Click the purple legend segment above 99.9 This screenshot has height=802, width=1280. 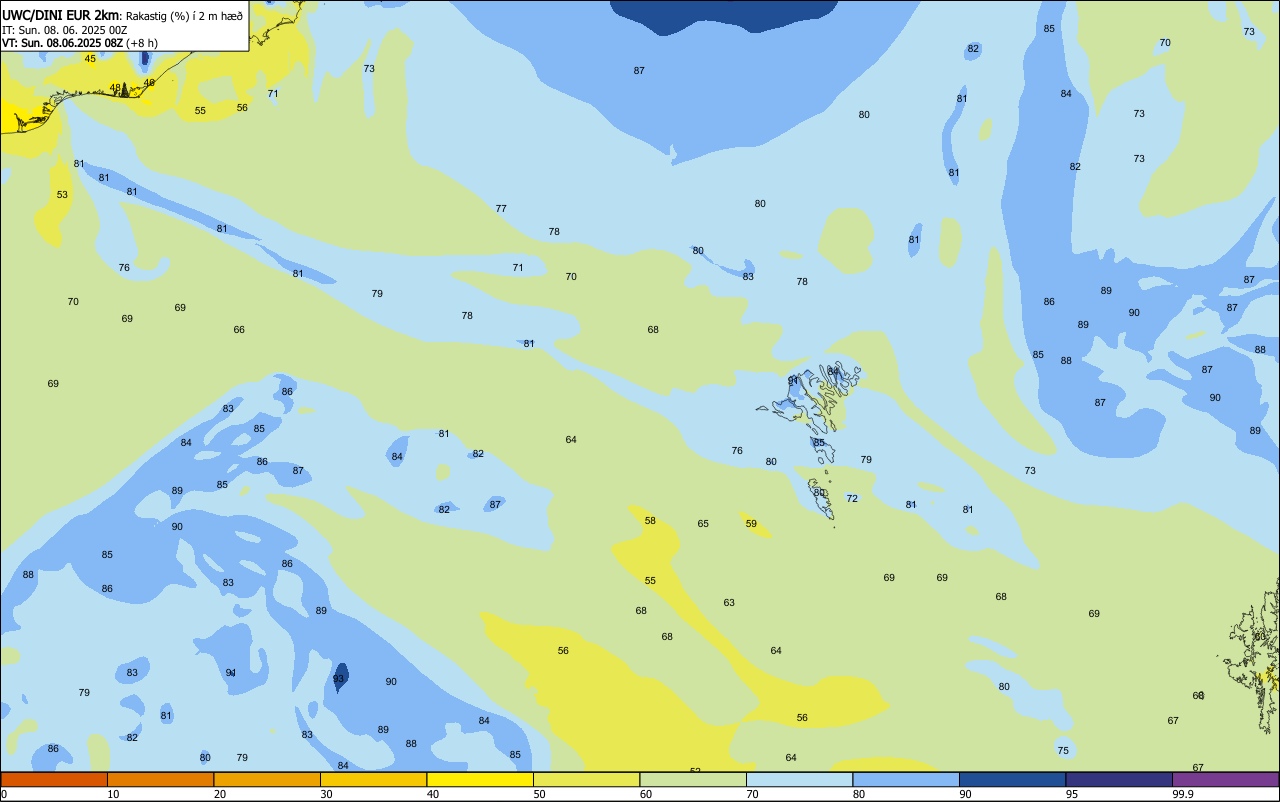[1225, 779]
